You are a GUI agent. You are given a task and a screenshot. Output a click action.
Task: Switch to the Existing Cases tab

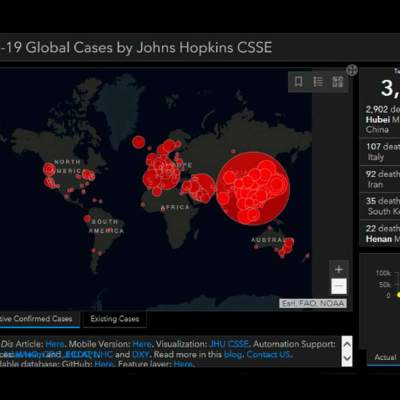(115, 319)
